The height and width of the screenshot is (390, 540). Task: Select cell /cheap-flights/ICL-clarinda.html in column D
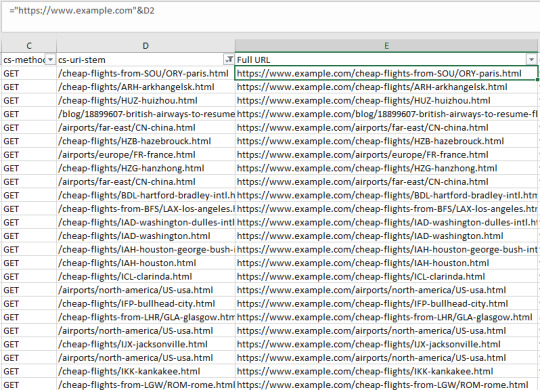(x=146, y=277)
